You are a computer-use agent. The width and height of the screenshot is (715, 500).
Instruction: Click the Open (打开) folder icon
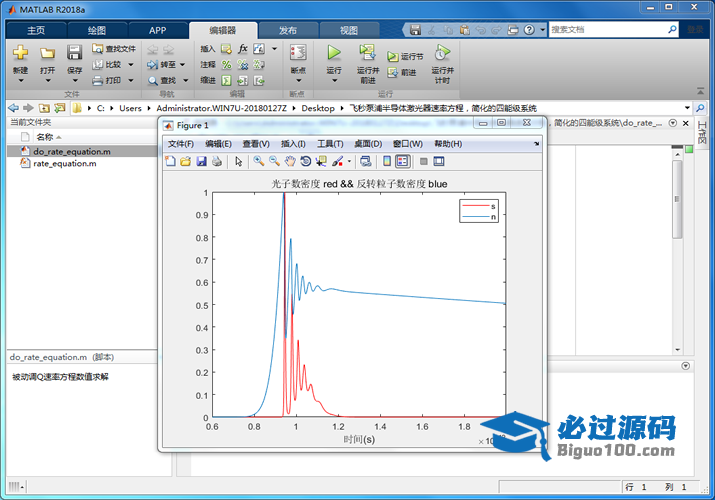47,53
